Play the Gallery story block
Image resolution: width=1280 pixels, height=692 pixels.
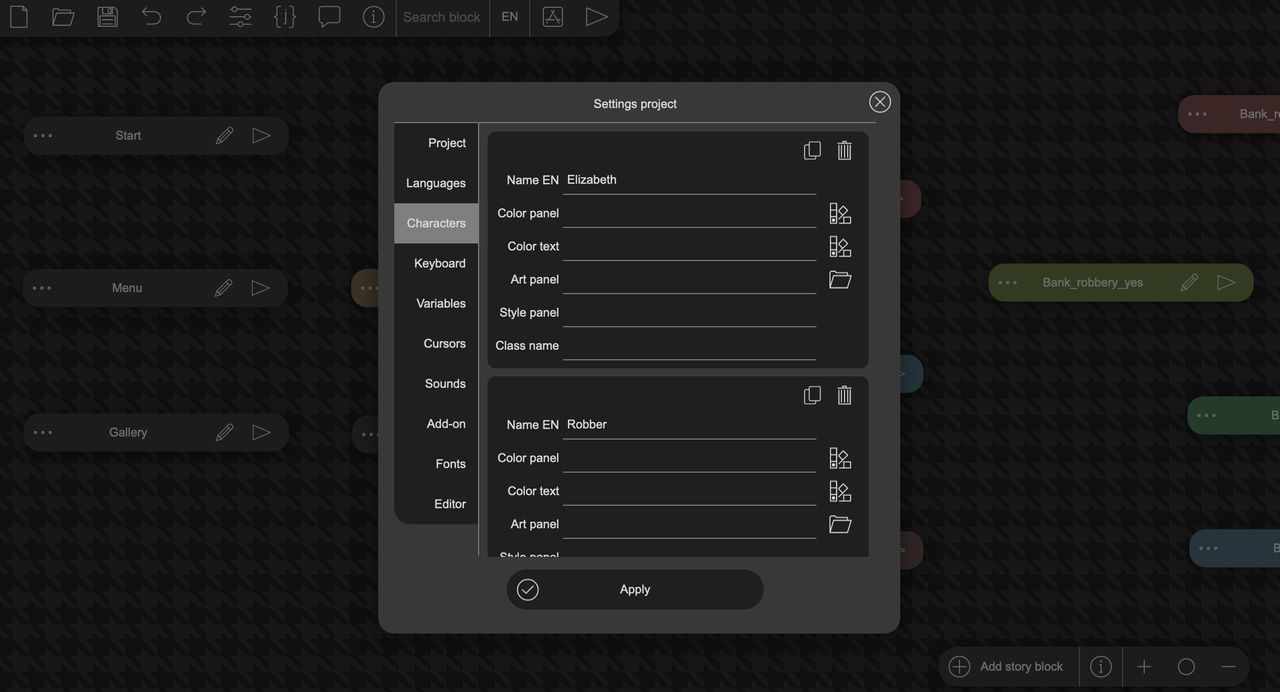coord(261,432)
